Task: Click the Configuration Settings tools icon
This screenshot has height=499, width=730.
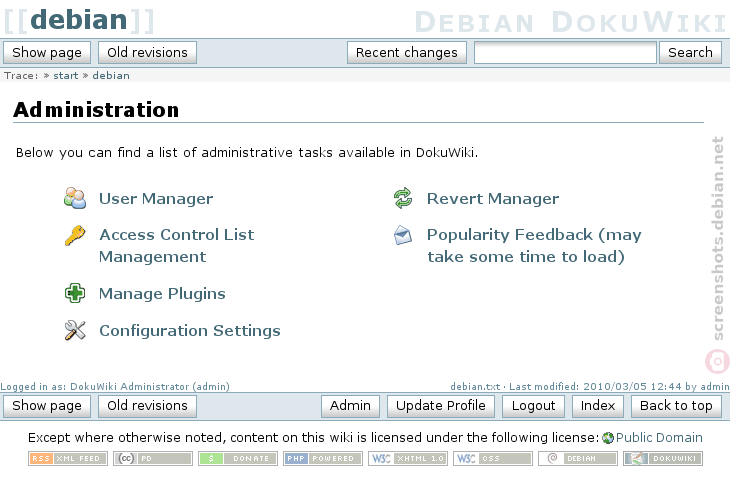Action: click(x=75, y=330)
